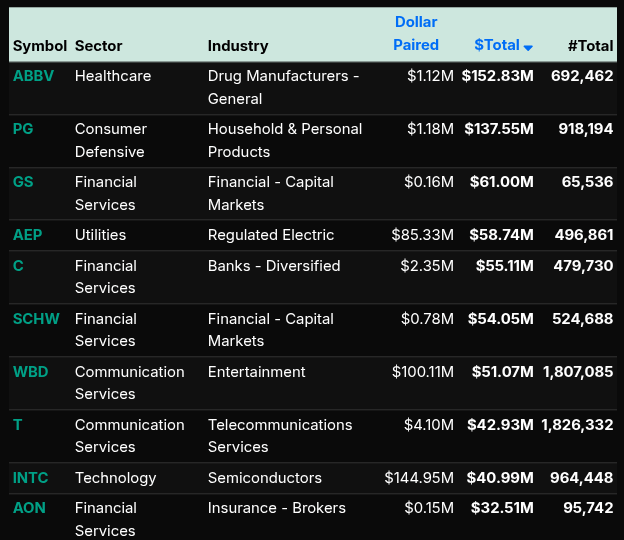Sort by the $Total descending arrow icon
Image resolution: width=624 pixels, height=540 pixels.
(528, 48)
